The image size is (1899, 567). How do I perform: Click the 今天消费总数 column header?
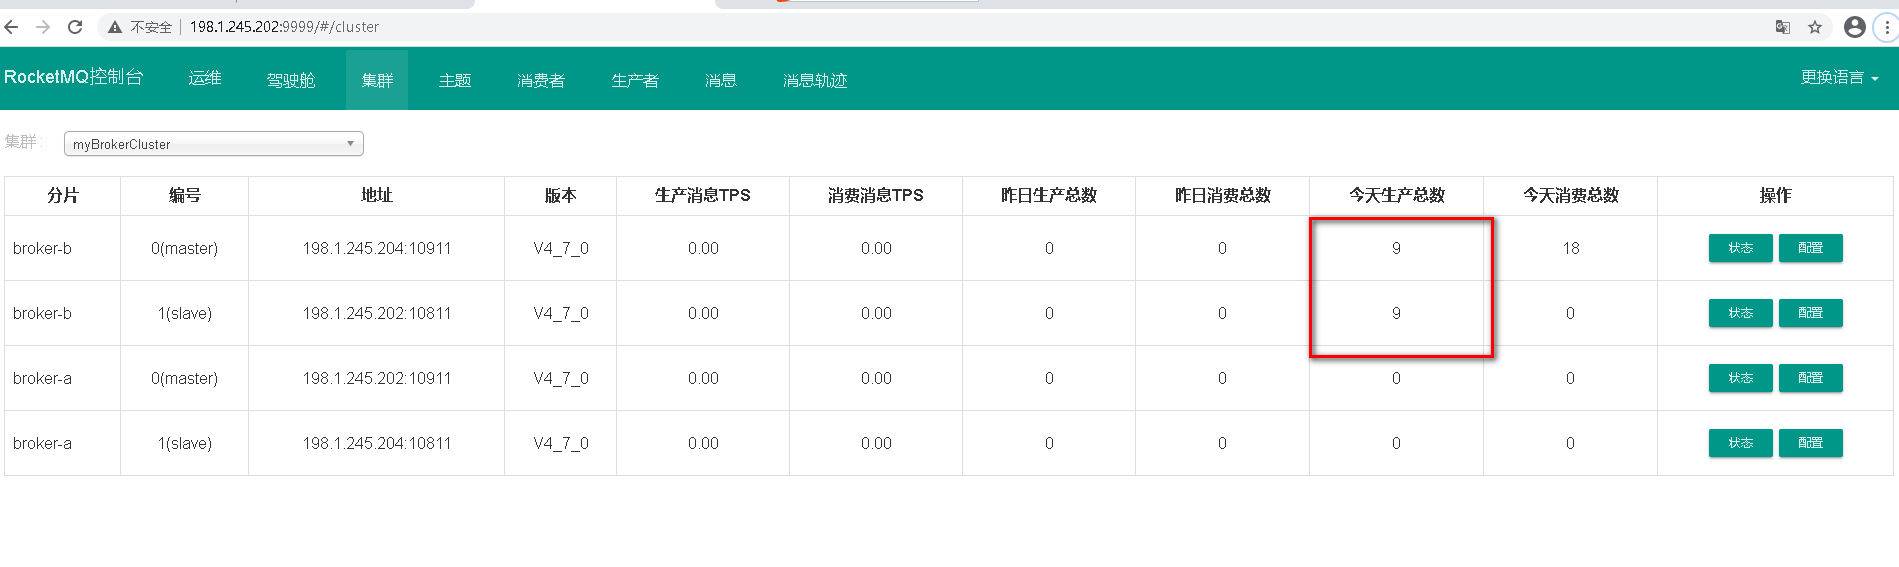point(1571,195)
